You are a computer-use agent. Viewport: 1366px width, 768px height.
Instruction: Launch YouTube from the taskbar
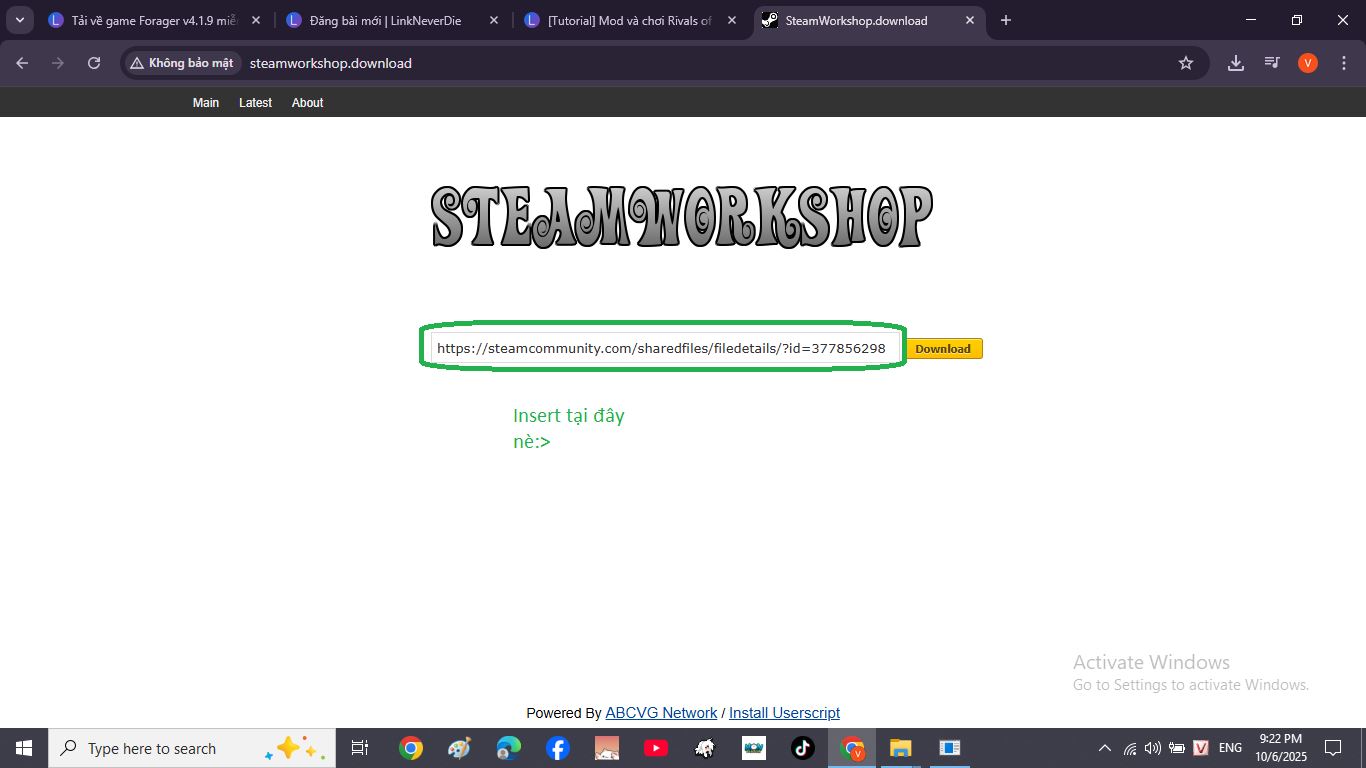656,748
